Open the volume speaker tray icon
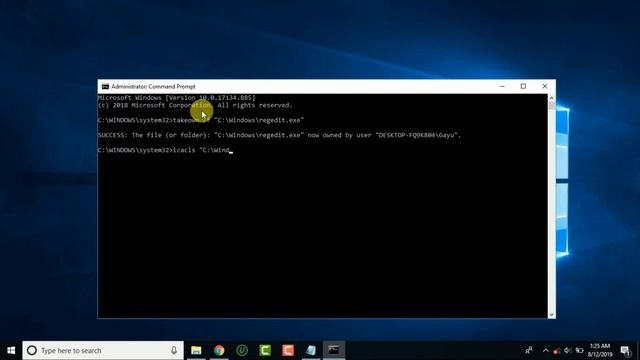Image resolution: width=640 pixels, height=360 pixels. point(567,350)
